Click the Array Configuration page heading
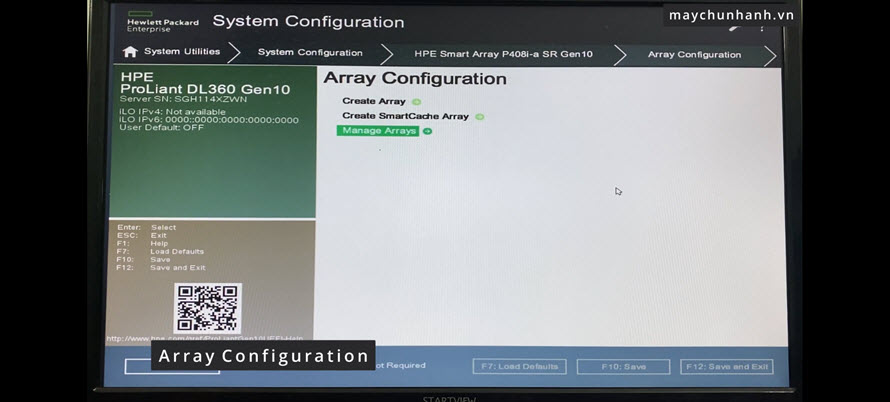Viewport: 890px width, 402px height. (x=415, y=79)
